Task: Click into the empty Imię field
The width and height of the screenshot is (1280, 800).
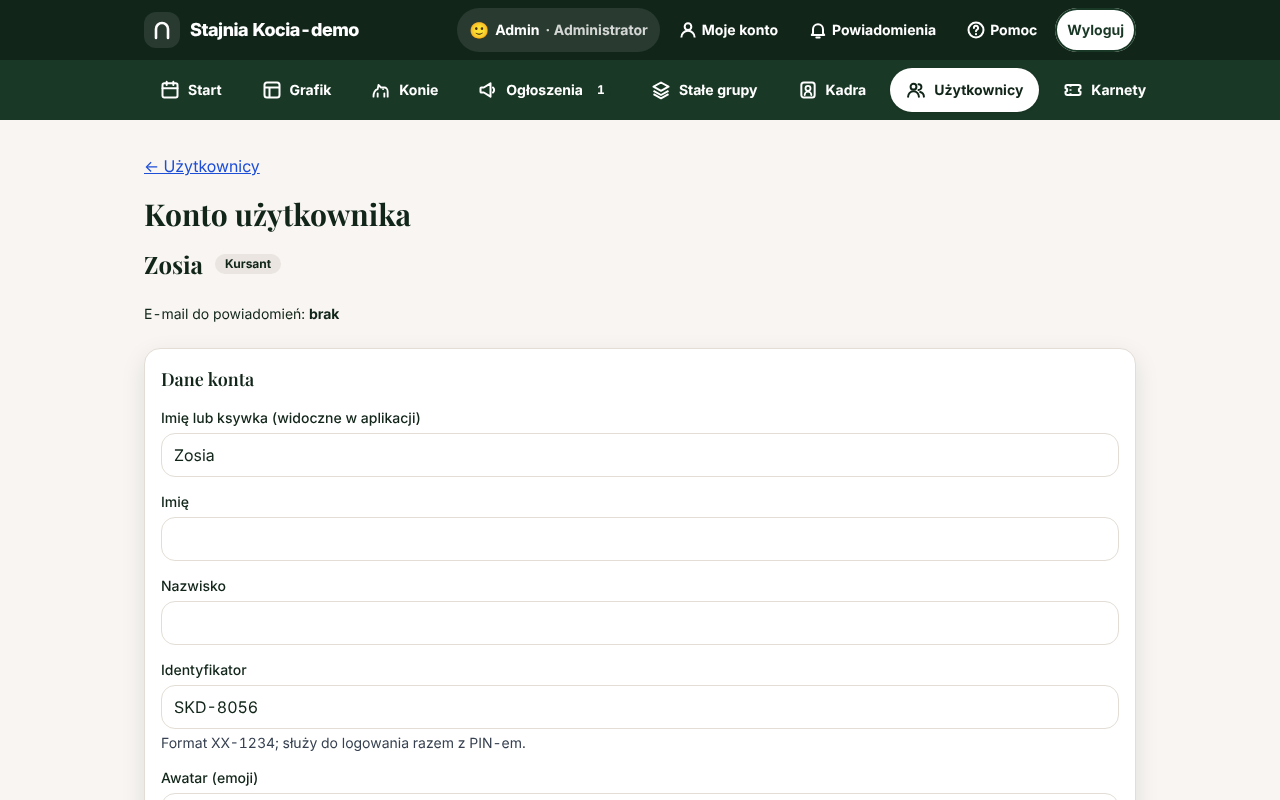Action: (x=640, y=539)
